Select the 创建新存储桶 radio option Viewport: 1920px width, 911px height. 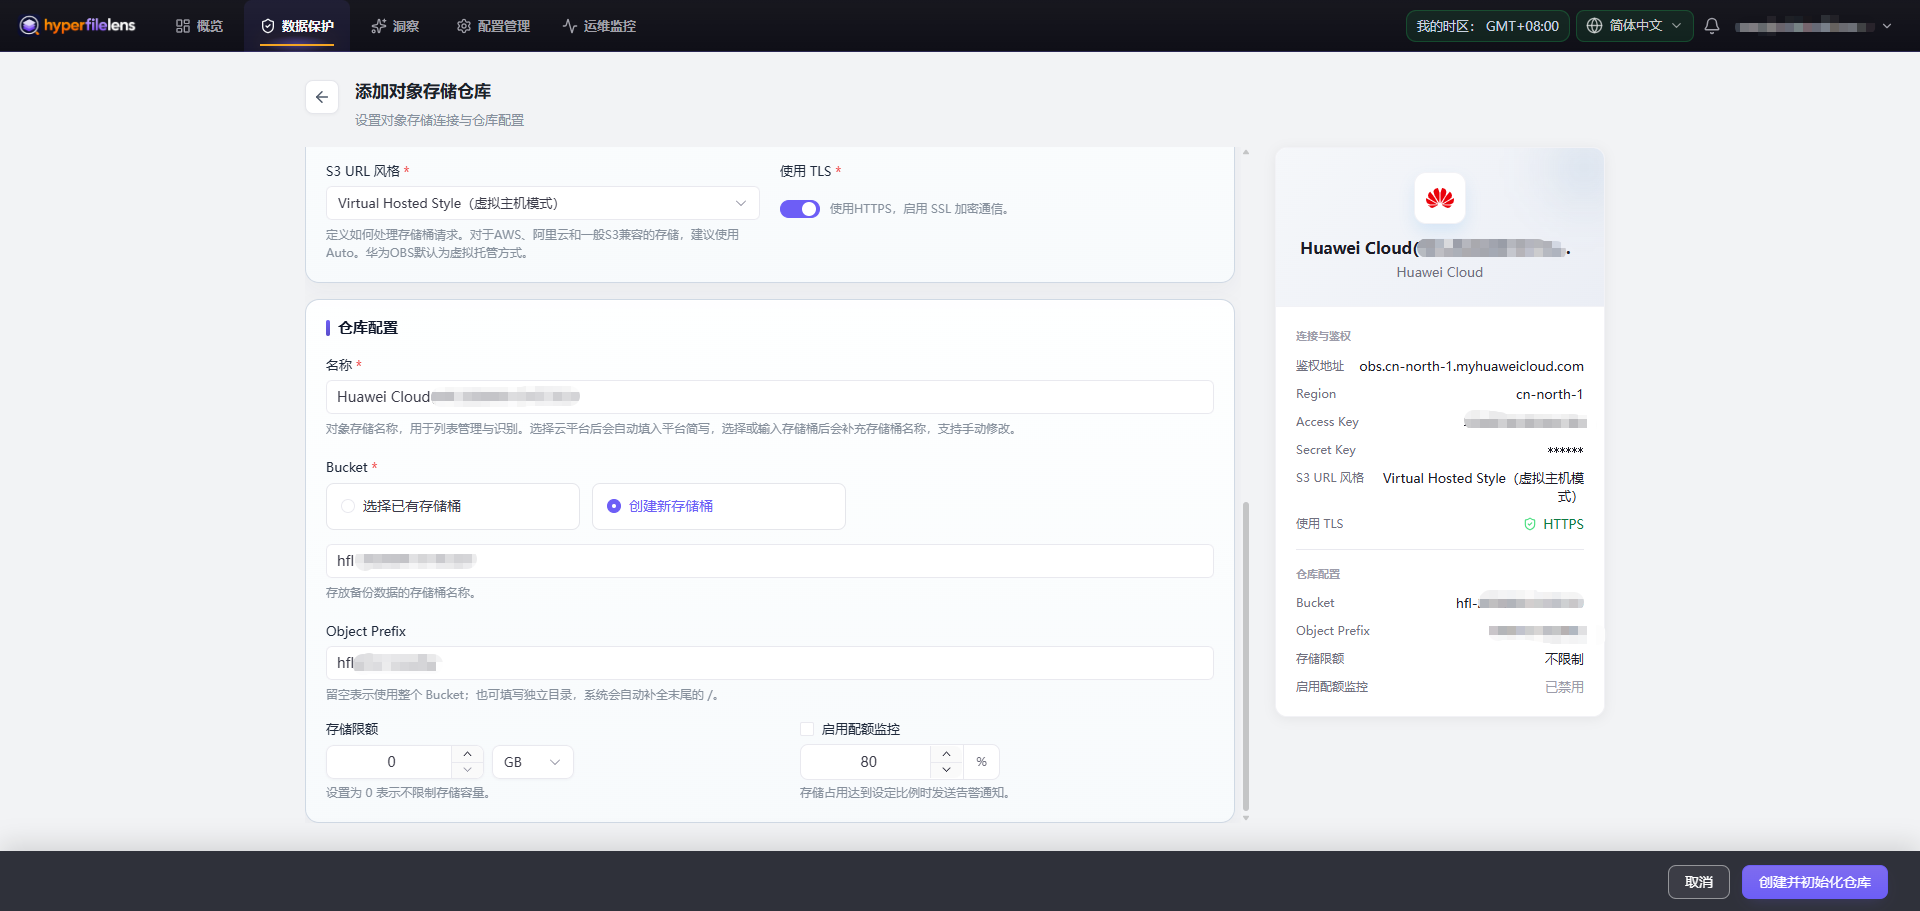coord(718,506)
